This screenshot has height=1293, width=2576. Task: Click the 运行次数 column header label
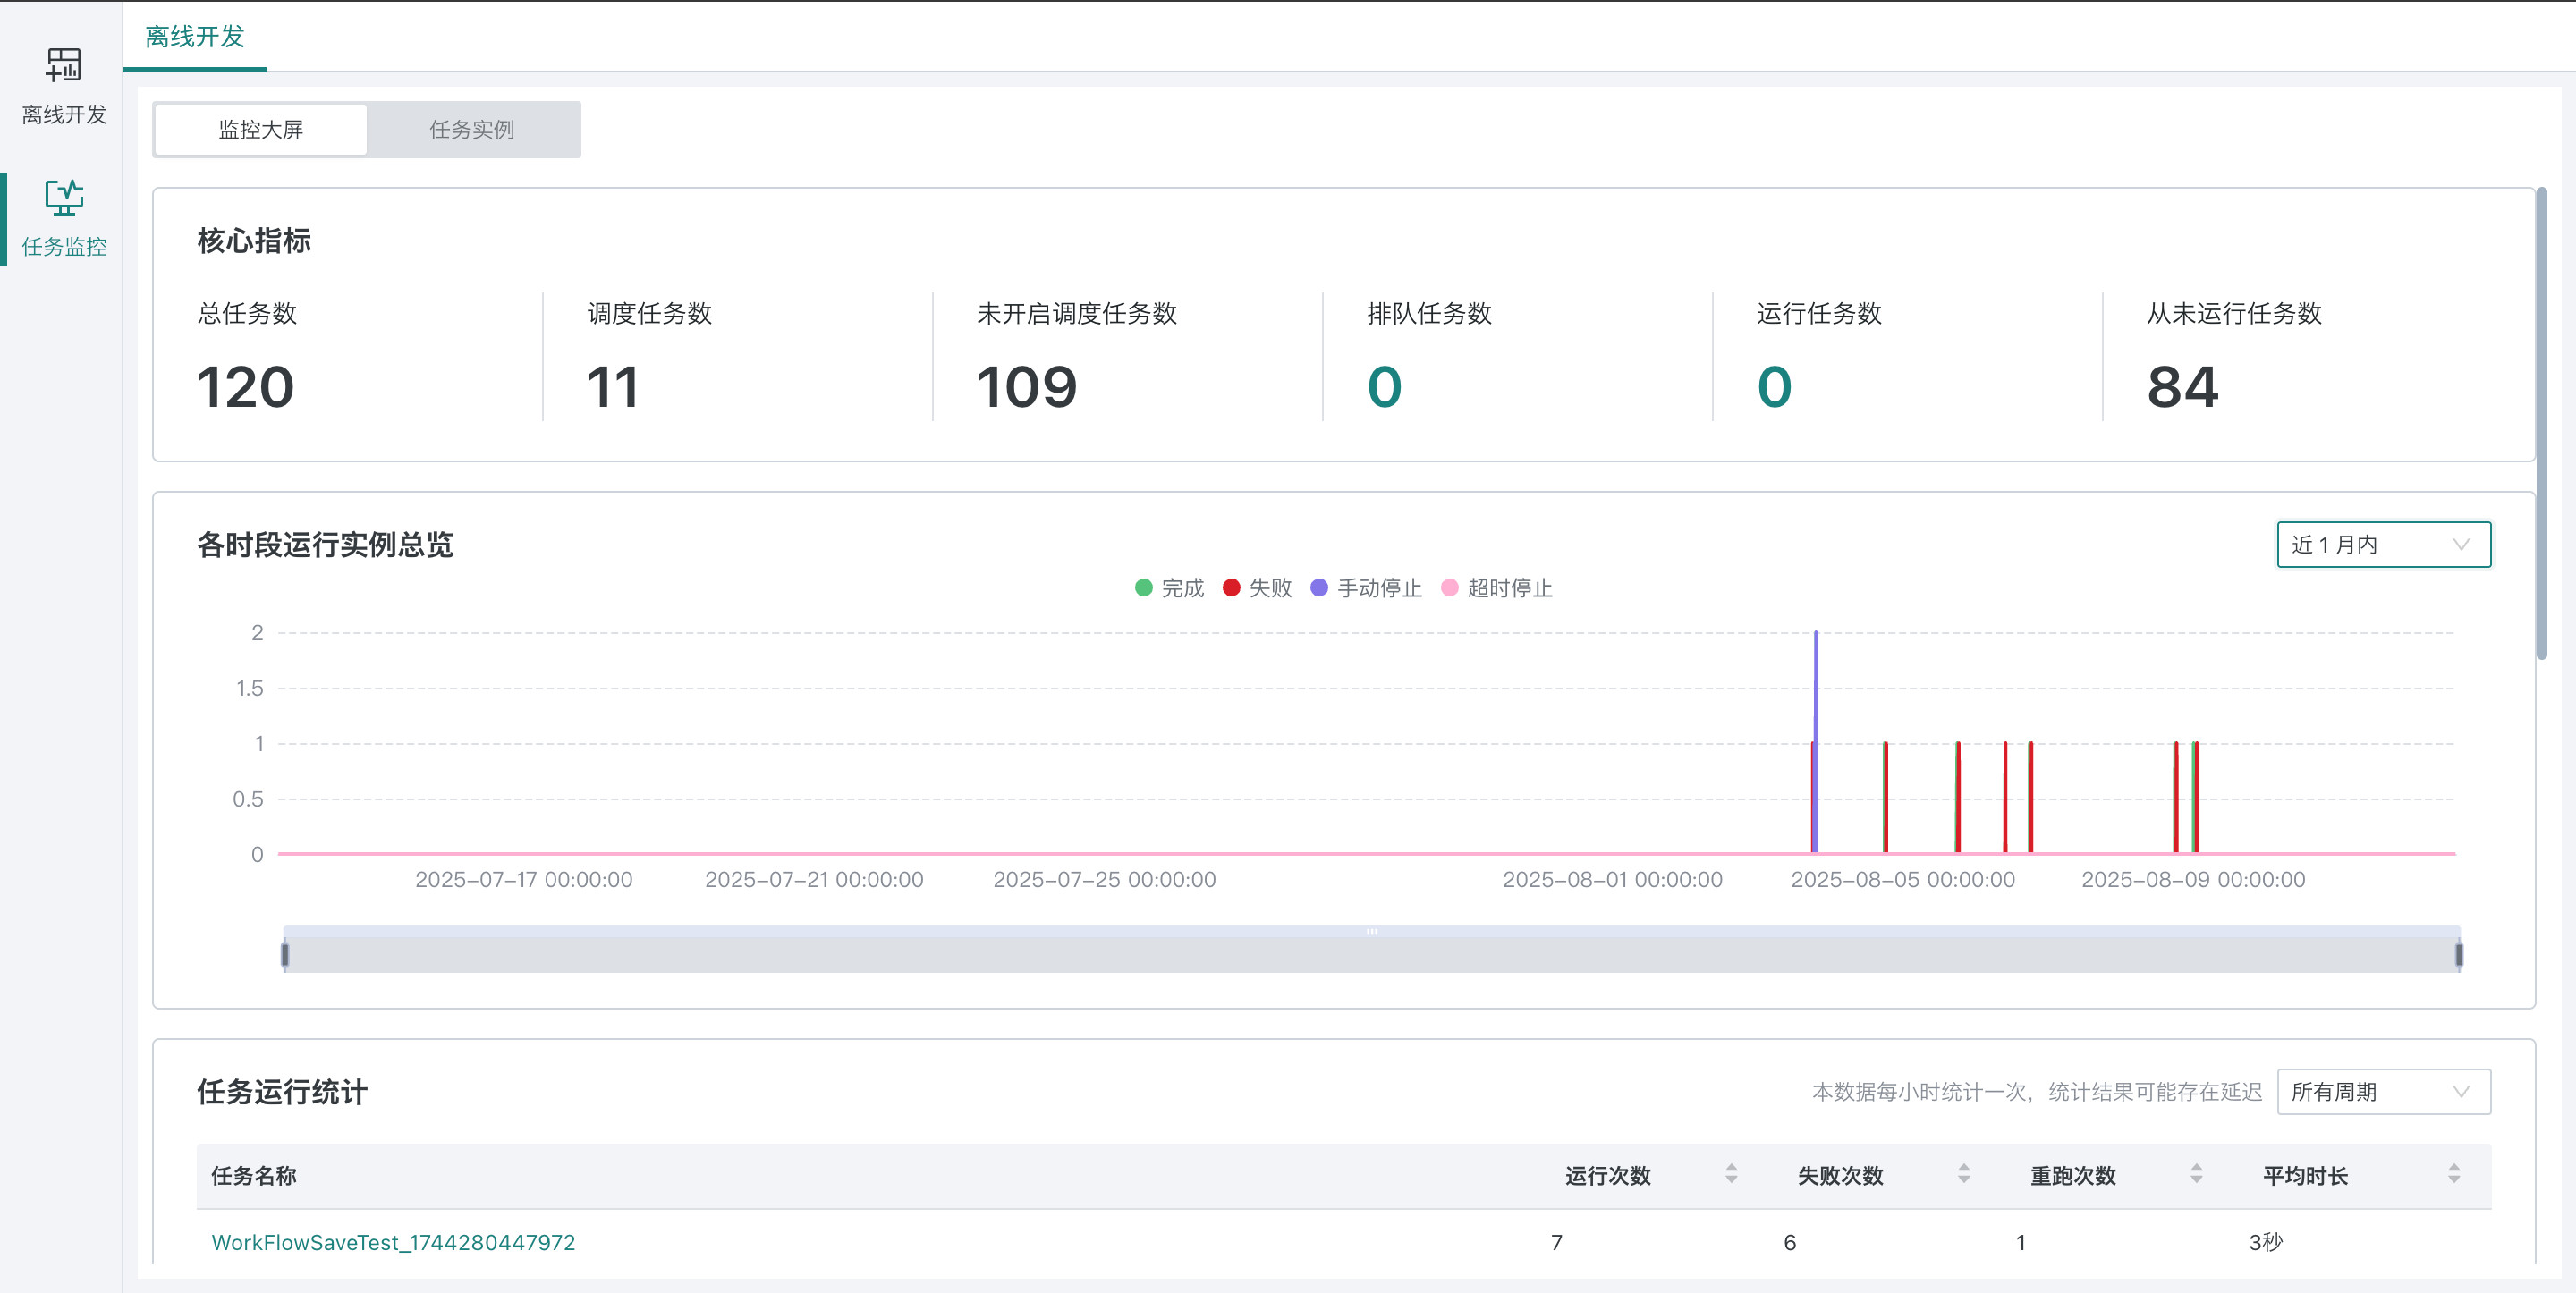(x=1608, y=1176)
